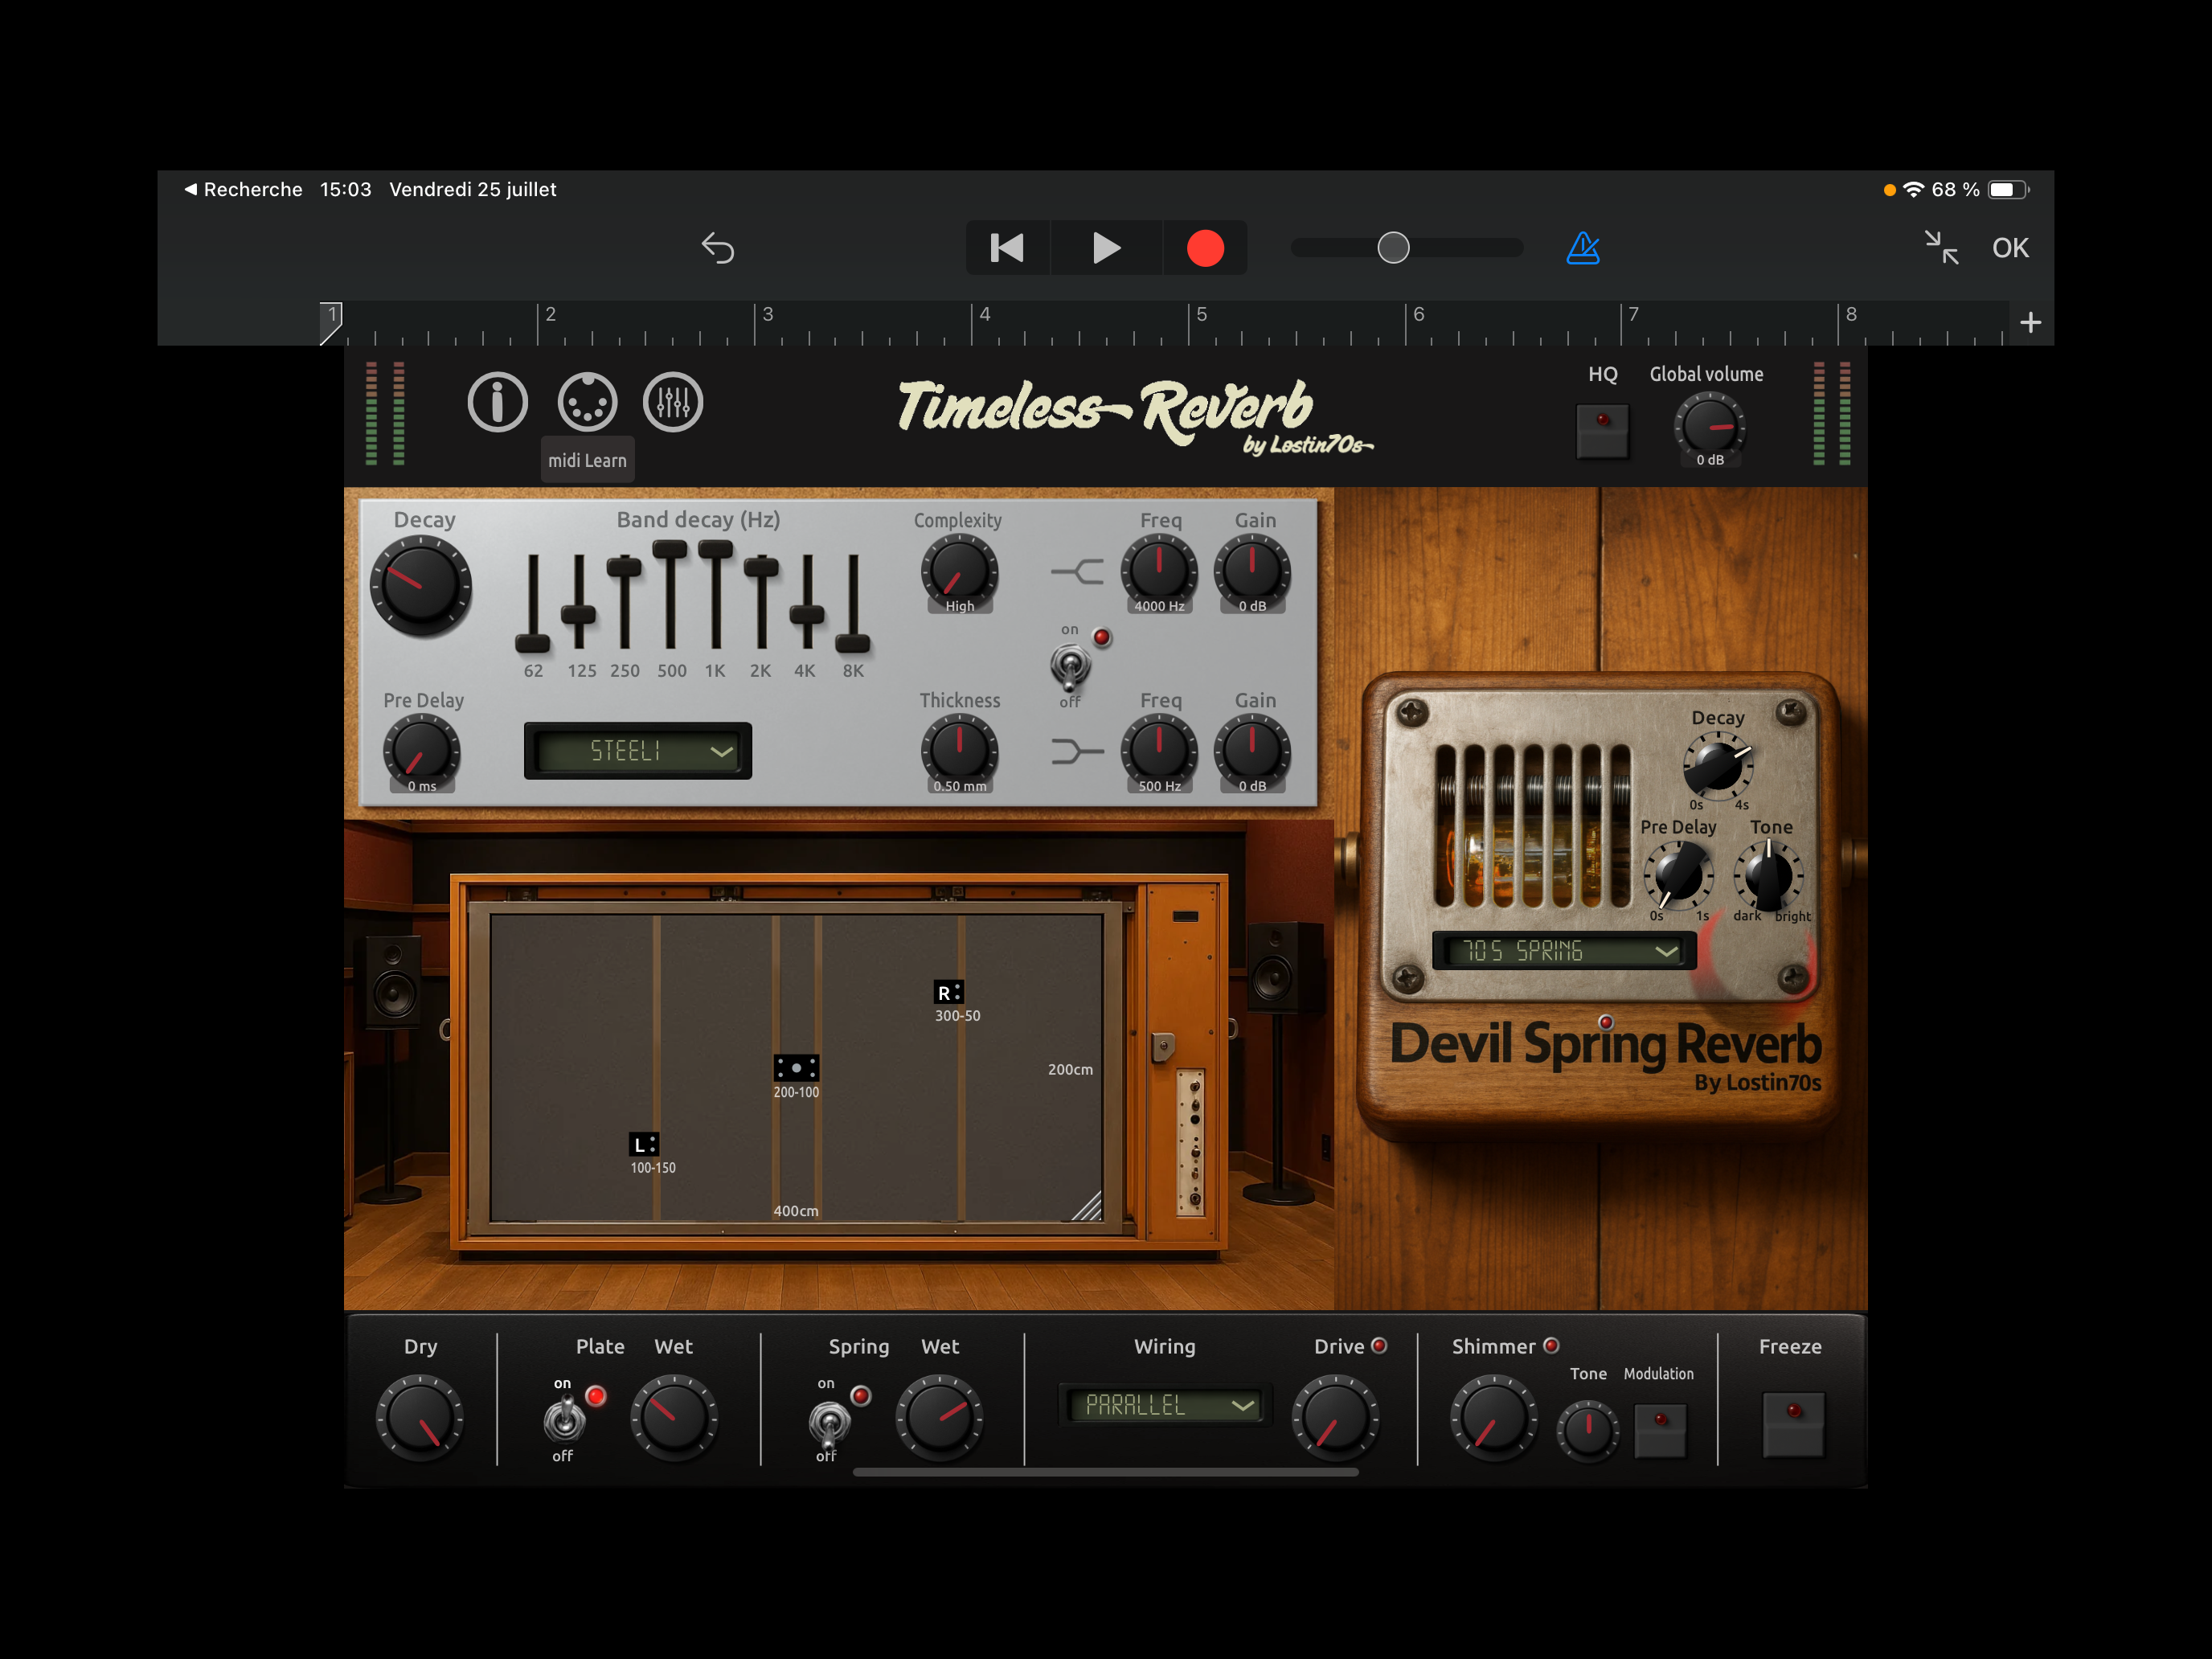The height and width of the screenshot is (1659, 2212).
Task: Open the 70S SPRING type dropdown
Action: point(1564,950)
